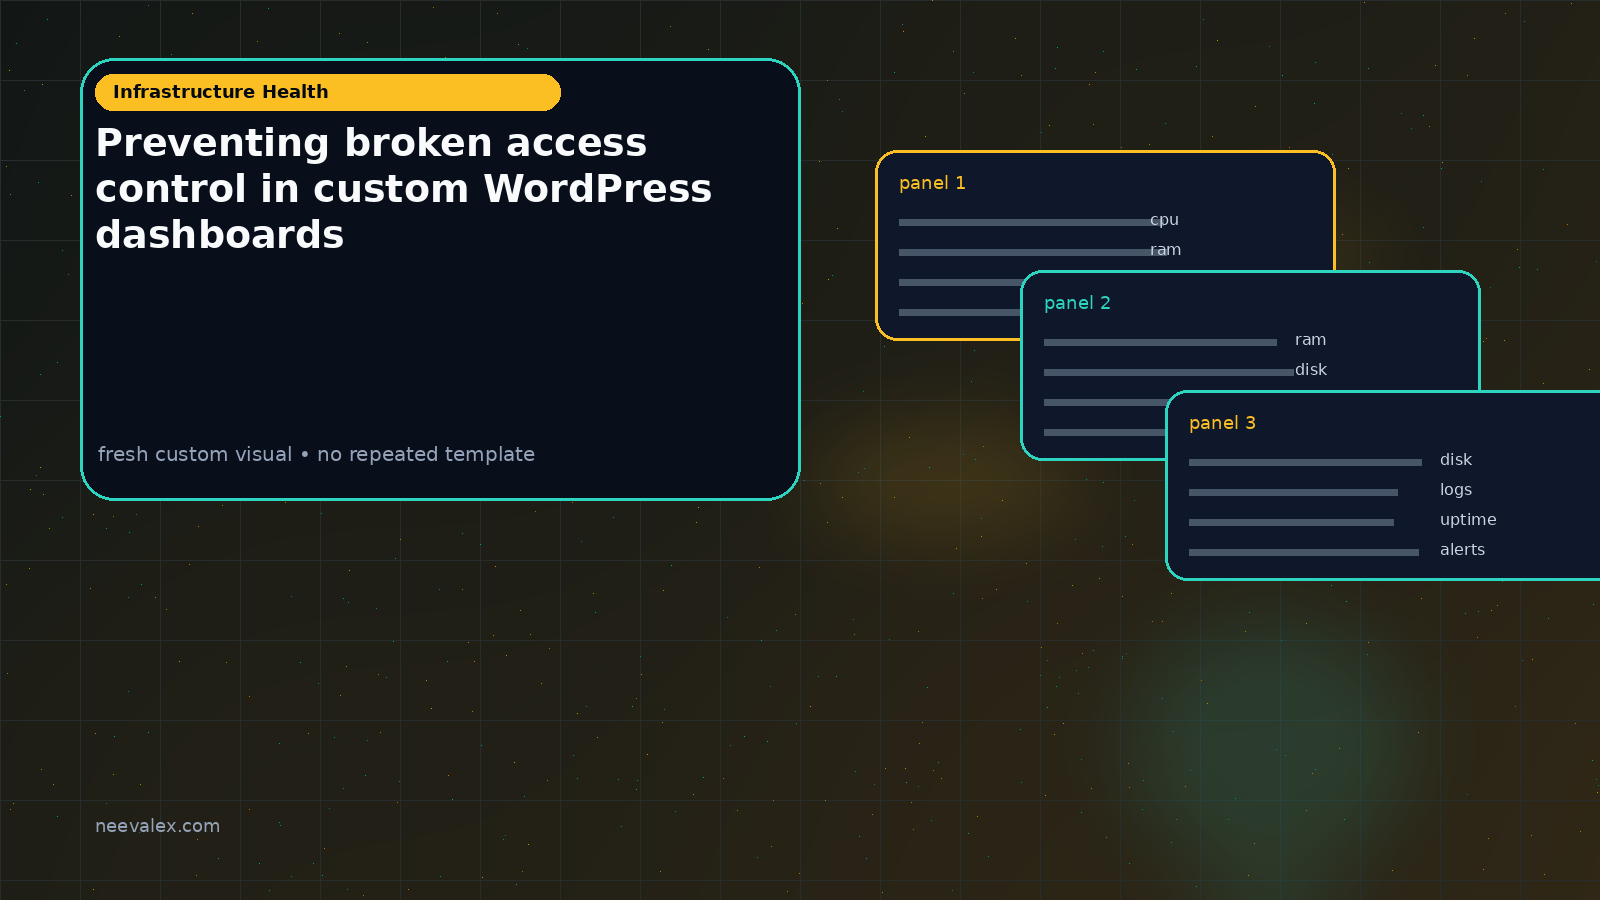Click the "uptime" label in panel 3
The height and width of the screenshot is (900, 1600).
1468,520
